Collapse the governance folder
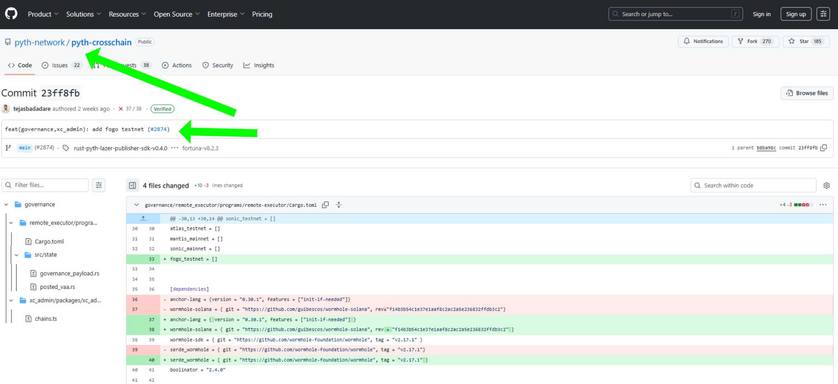The width and height of the screenshot is (838, 384). [6, 205]
